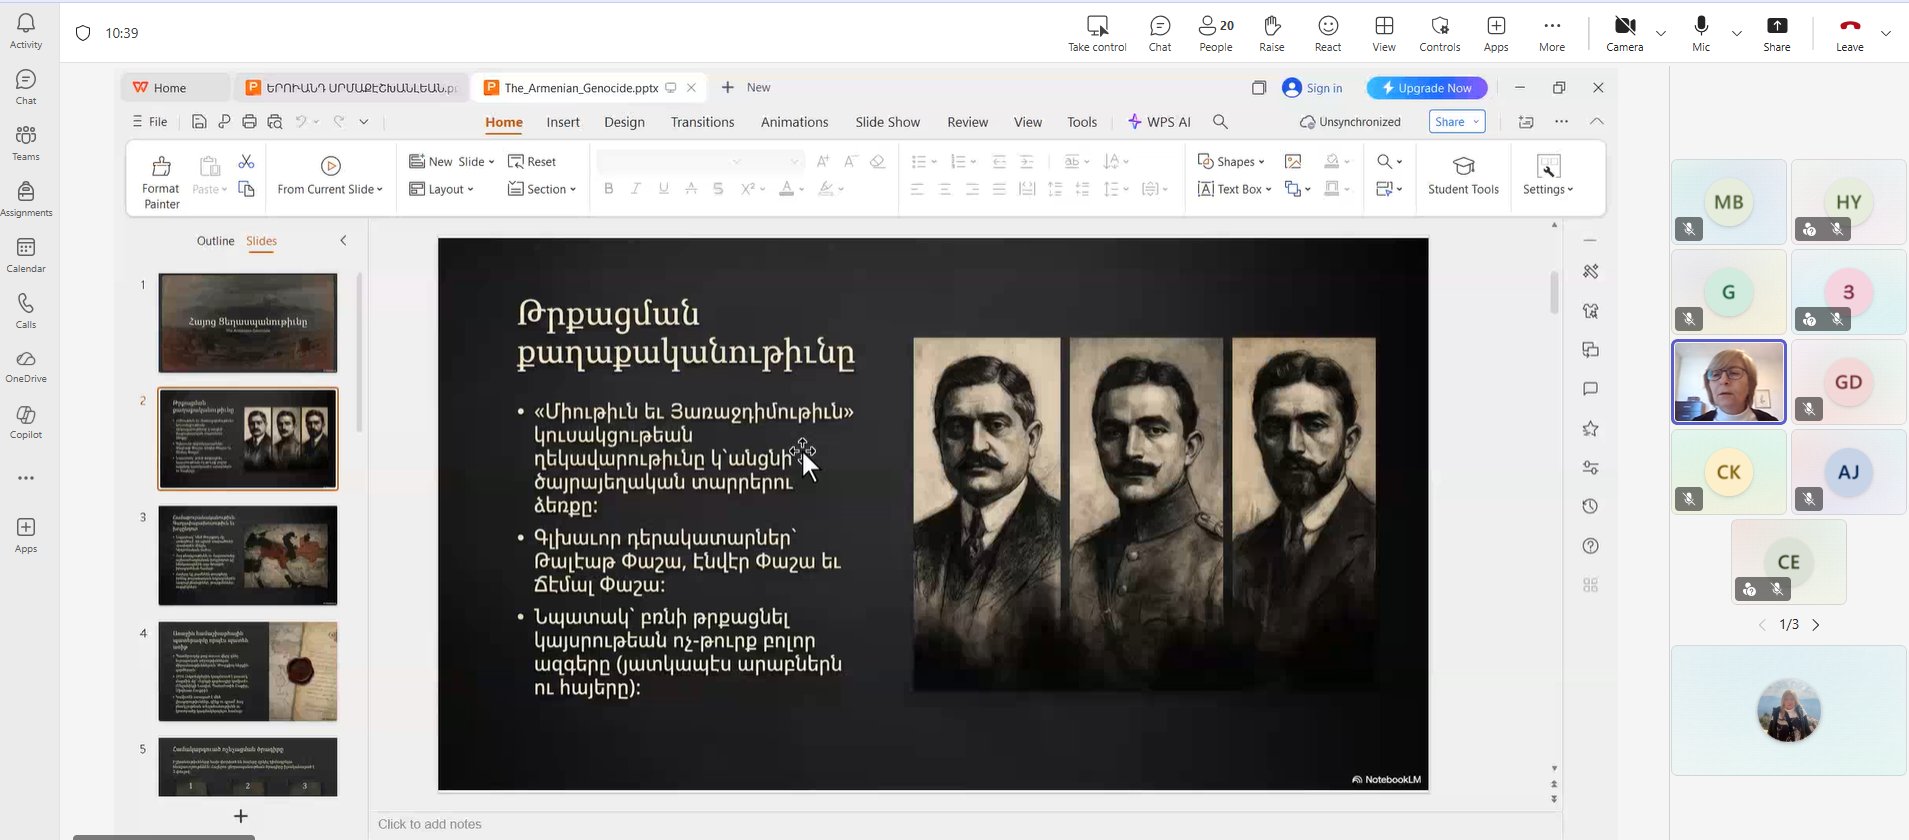Click the Upgrade Now button
This screenshot has width=1909, height=840.
point(1426,88)
